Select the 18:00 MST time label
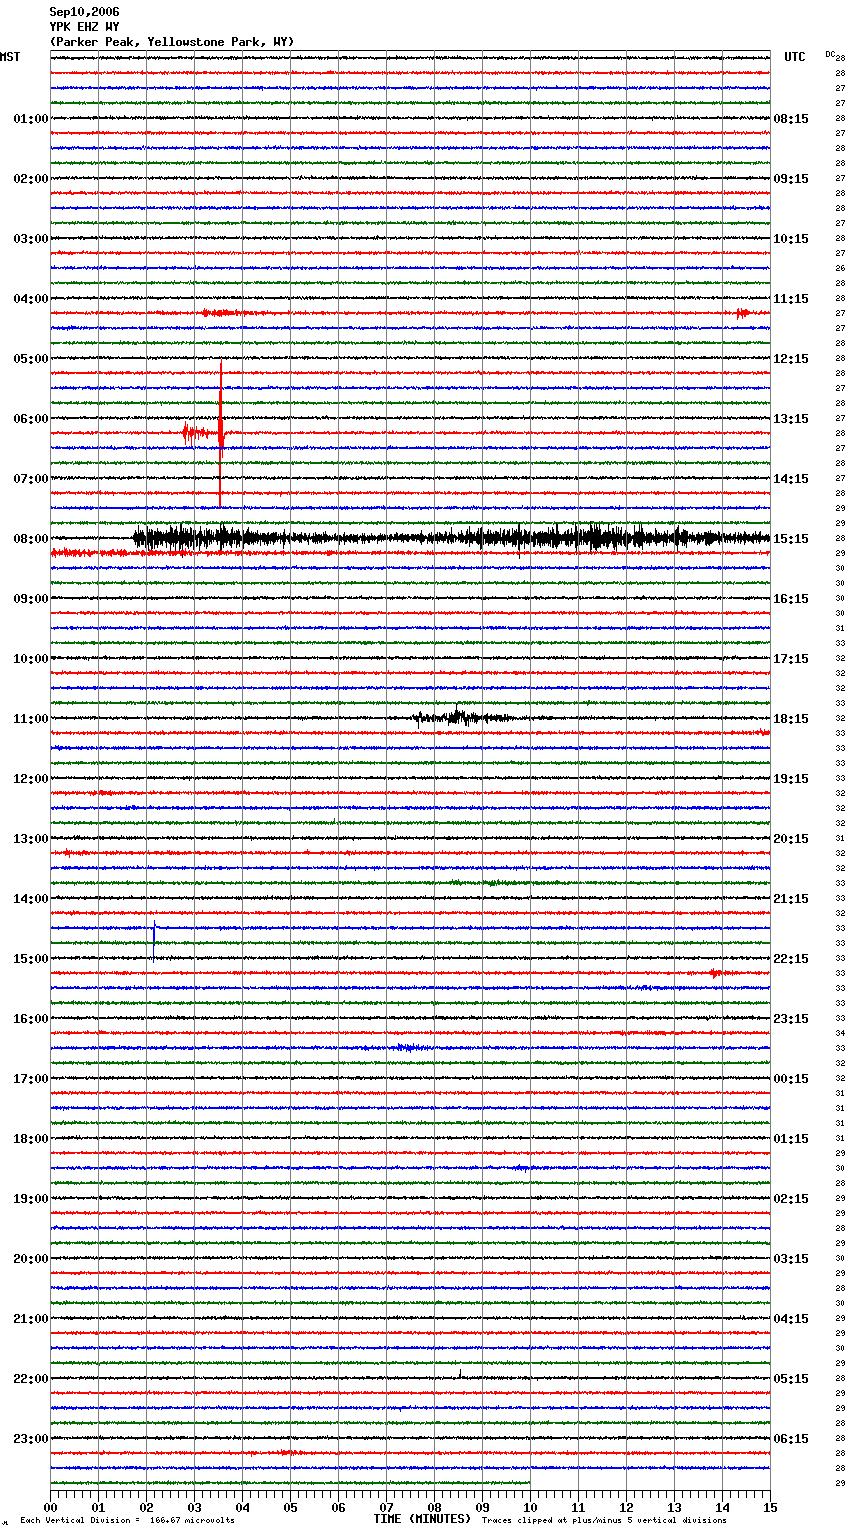The image size is (850, 1534). 30,1139
